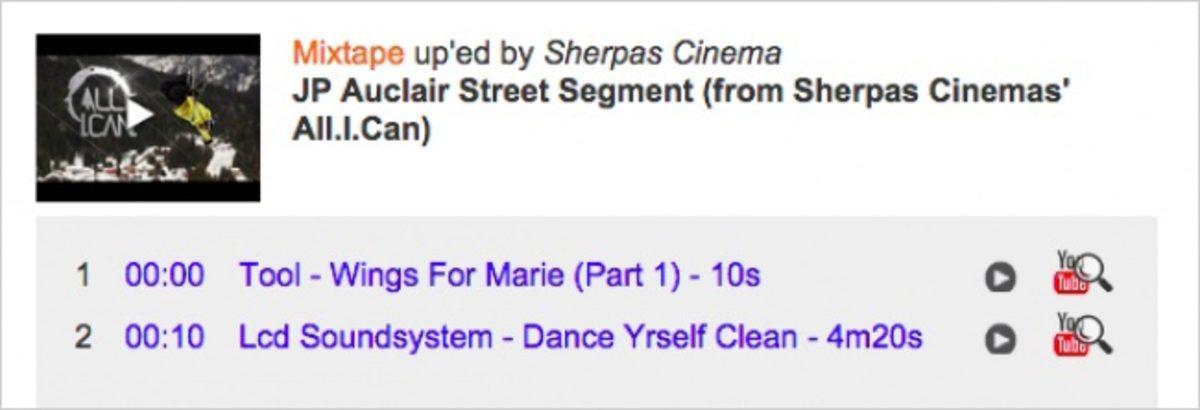Click the 4m20s duration of the second track
The height and width of the screenshot is (410, 1200).
coord(874,337)
